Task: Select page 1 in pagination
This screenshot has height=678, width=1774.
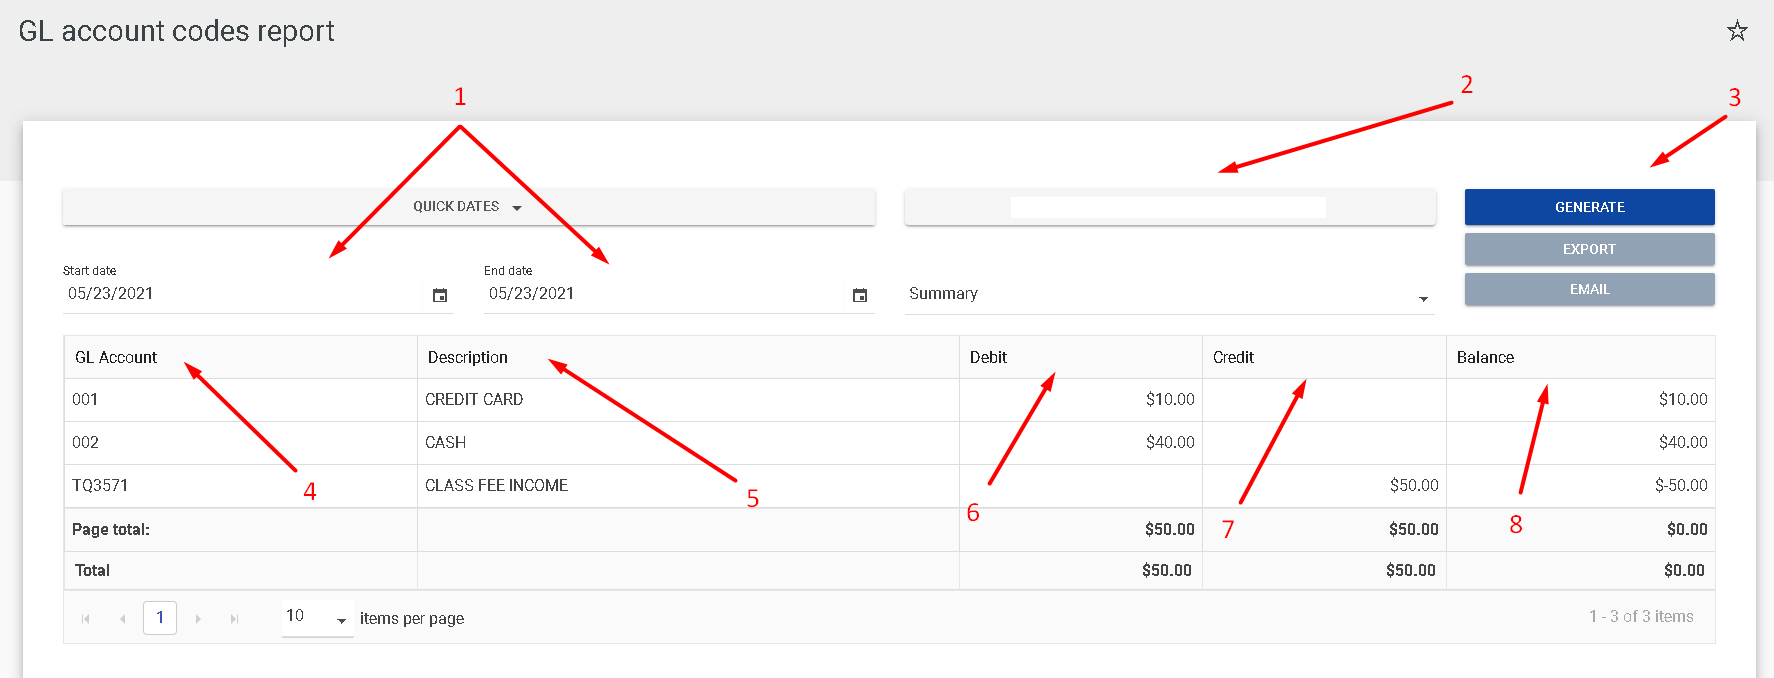Action: [160, 618]
